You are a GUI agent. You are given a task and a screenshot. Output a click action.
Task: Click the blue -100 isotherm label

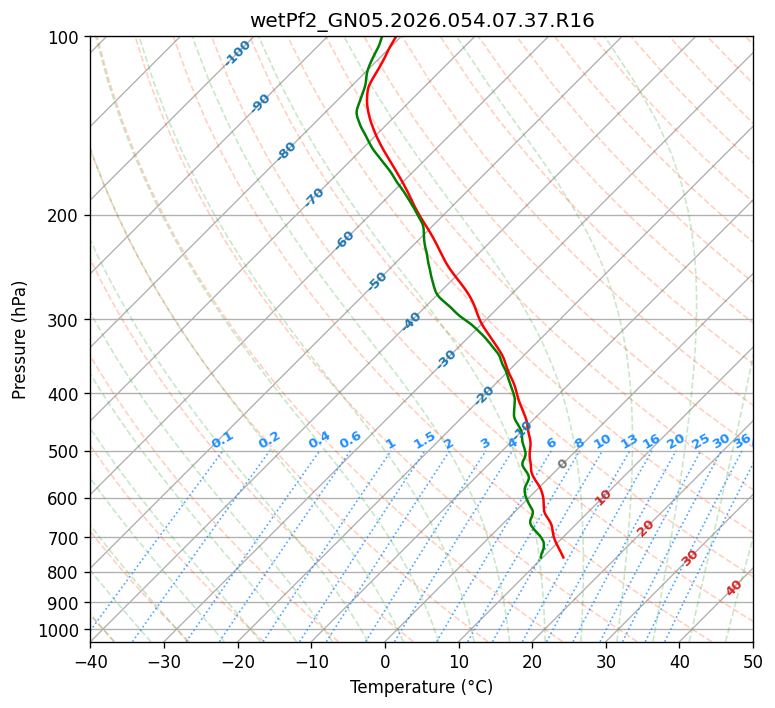click(x=237, y=53)
